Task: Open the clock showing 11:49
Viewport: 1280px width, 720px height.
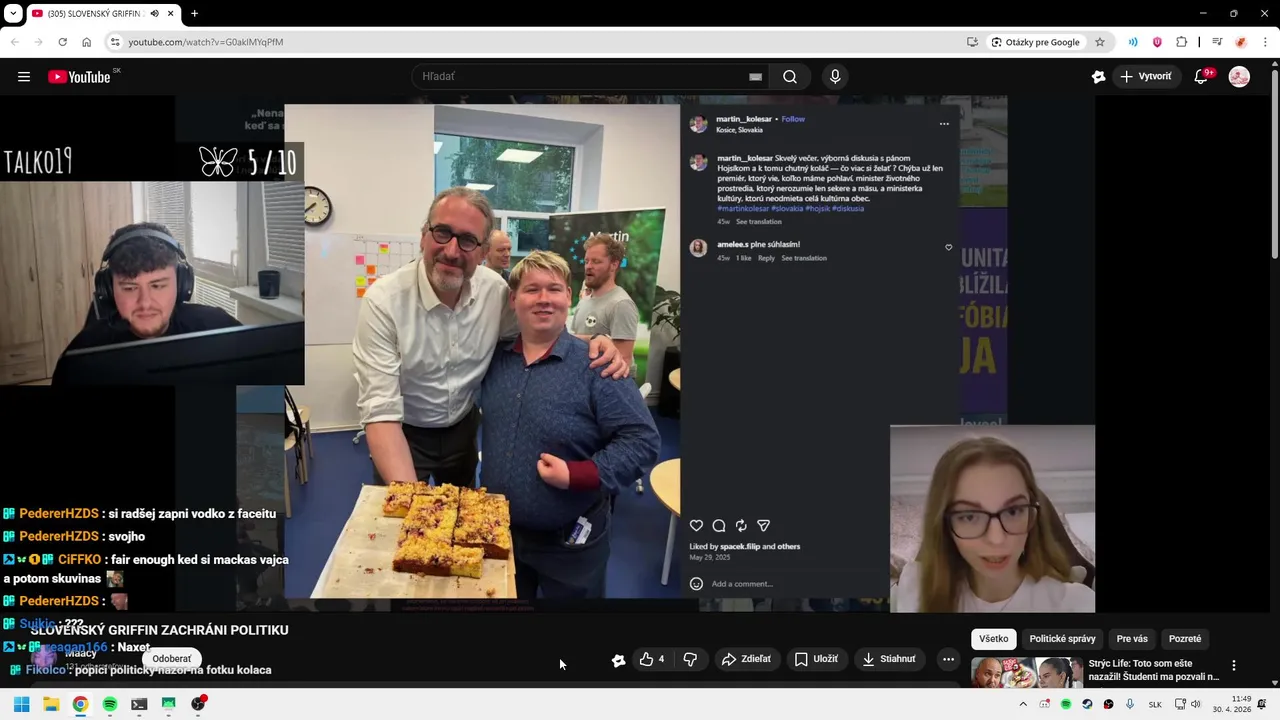Action: 1232,704
